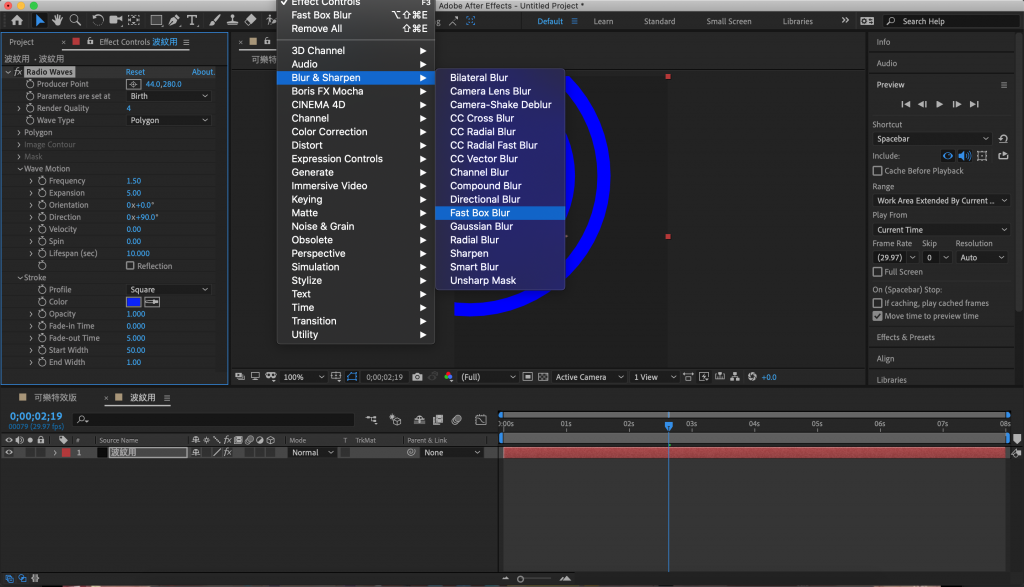The width and height of the screenshot is (1024, 587).
Task: Go to the Home screen icon
Action: [x=17, y=20]
